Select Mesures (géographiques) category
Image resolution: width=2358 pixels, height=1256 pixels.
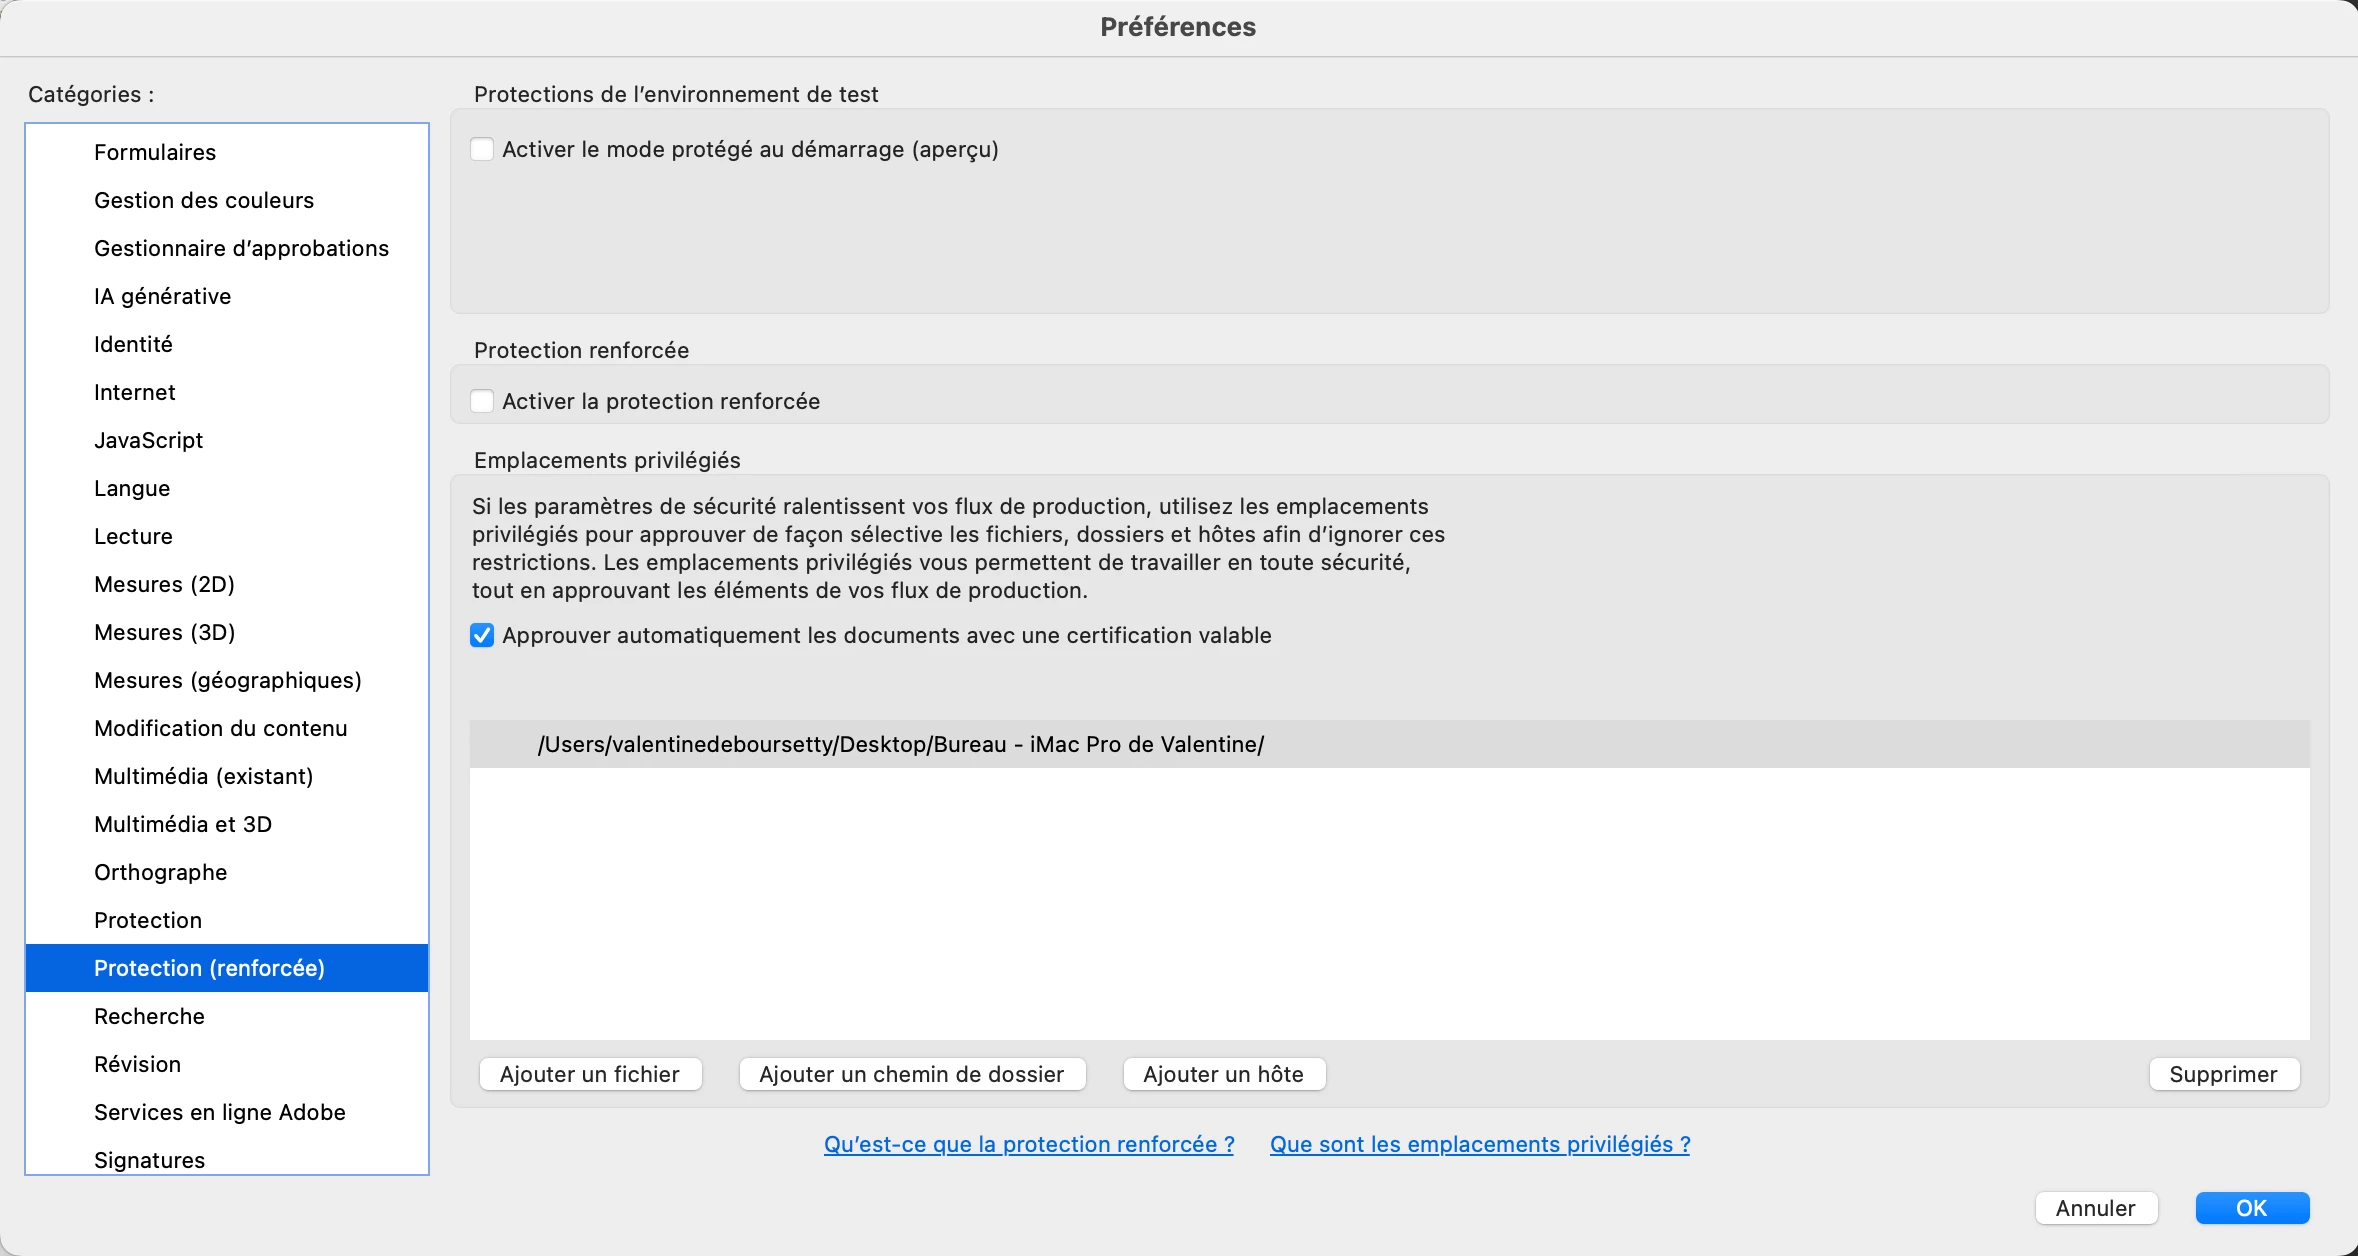pos(228,680)
